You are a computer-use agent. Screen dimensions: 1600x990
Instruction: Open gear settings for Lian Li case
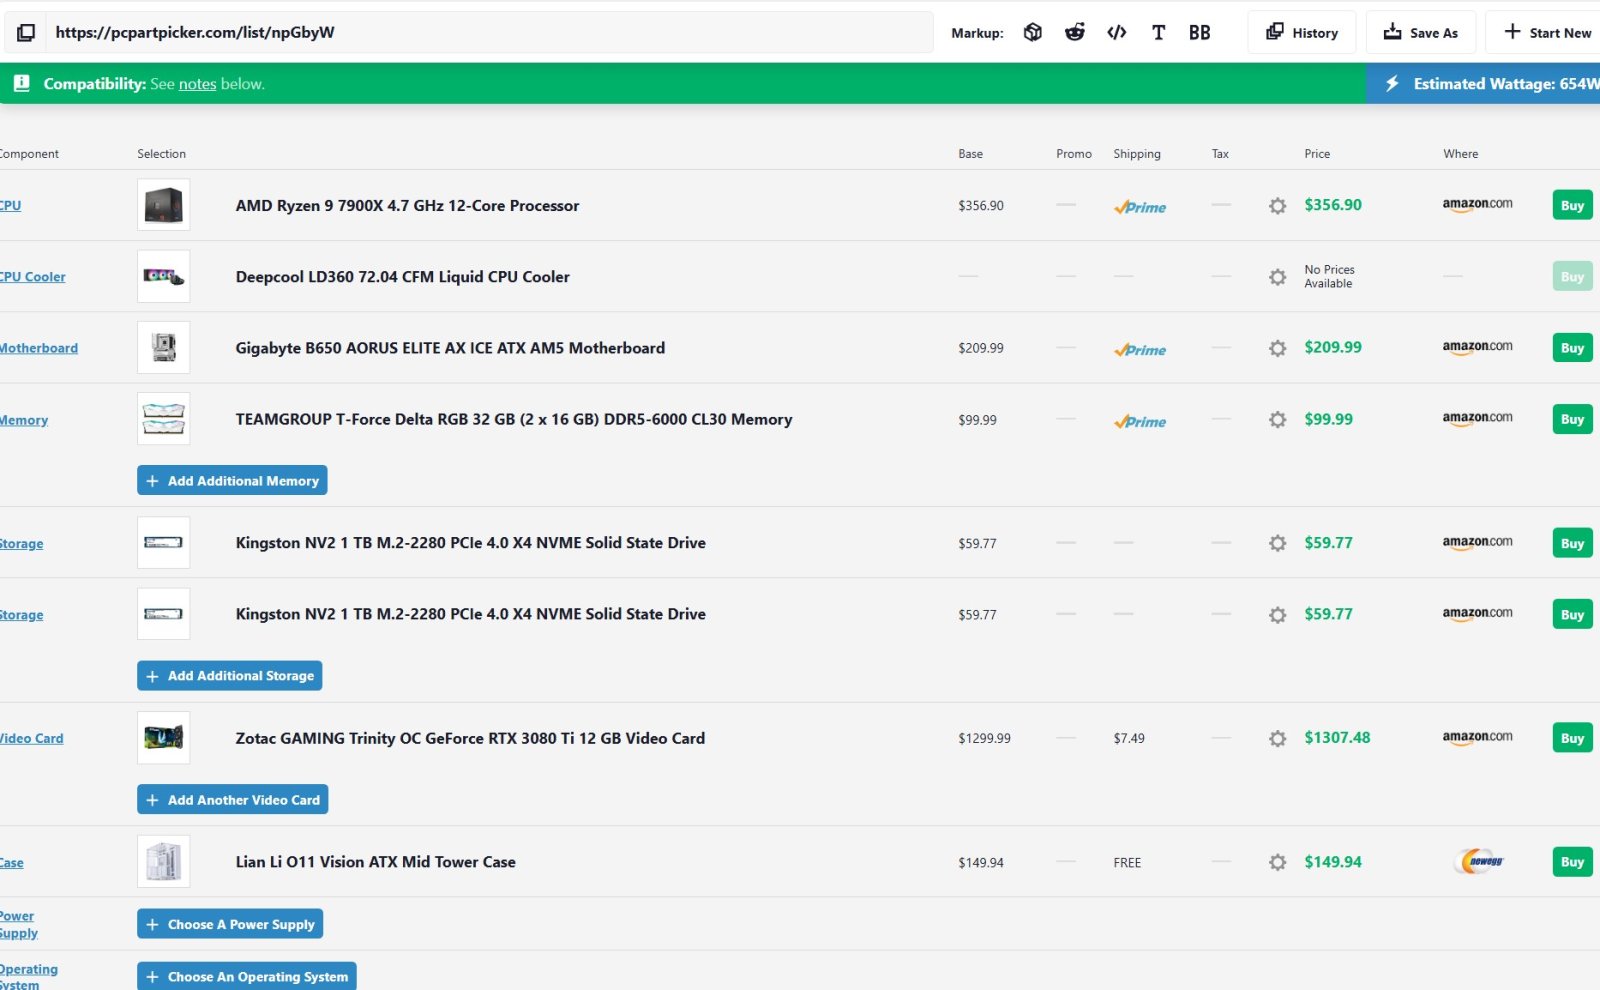(x=1277, y=862)
